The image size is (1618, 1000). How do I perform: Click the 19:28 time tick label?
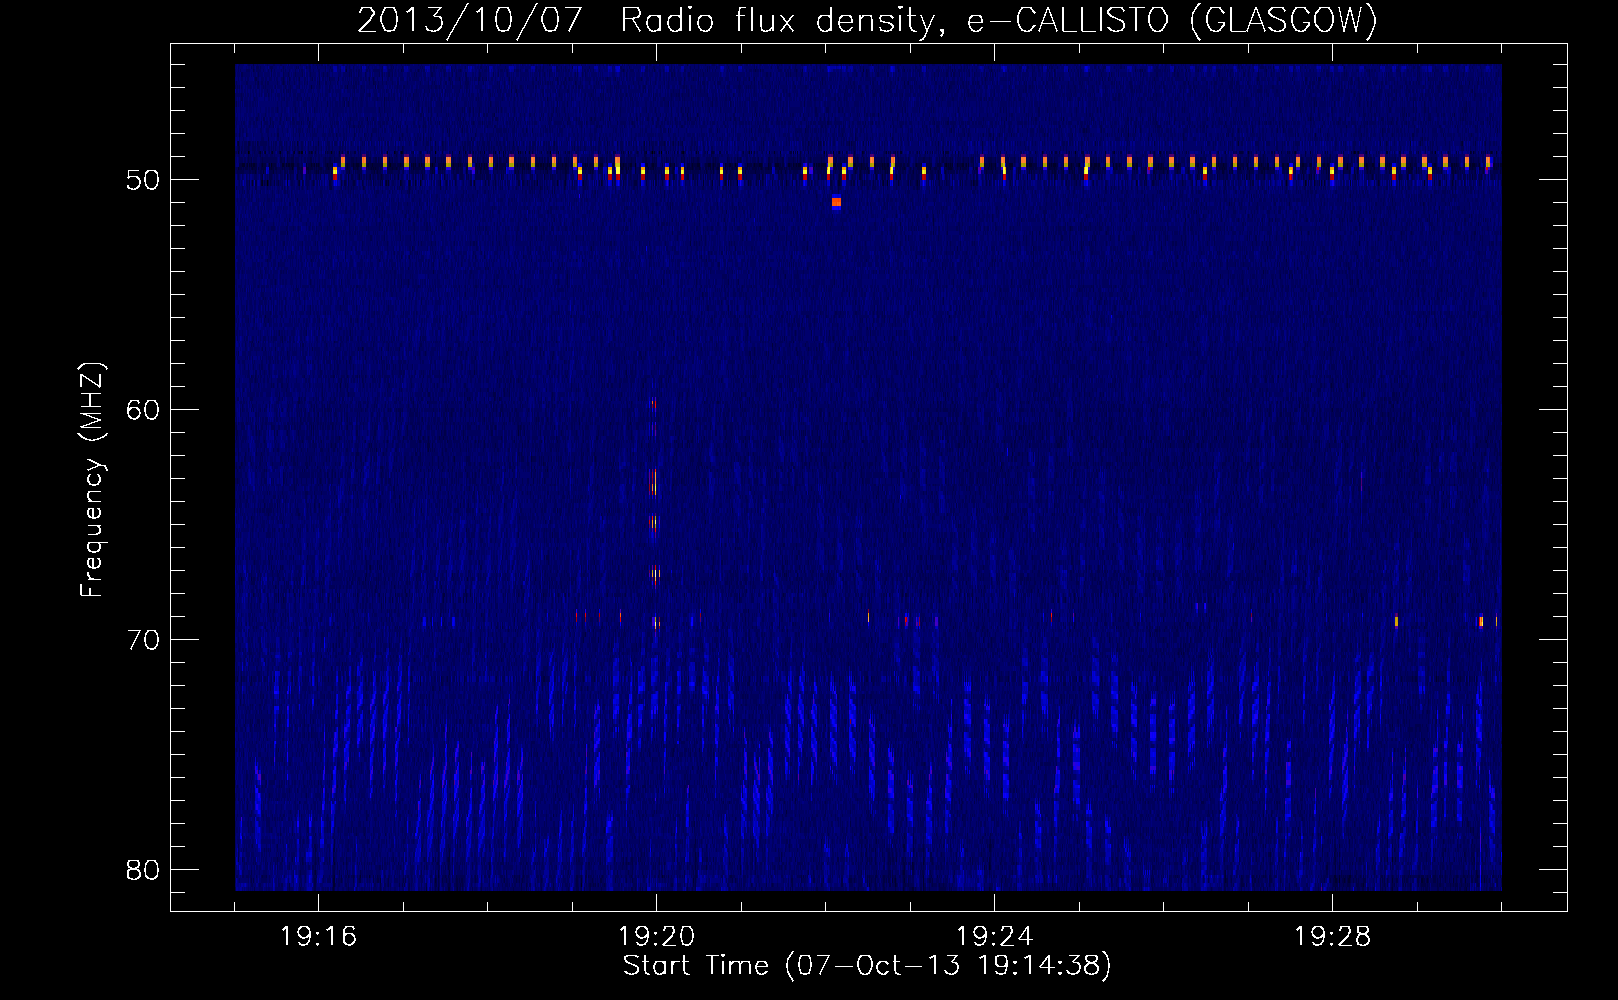1332,937
